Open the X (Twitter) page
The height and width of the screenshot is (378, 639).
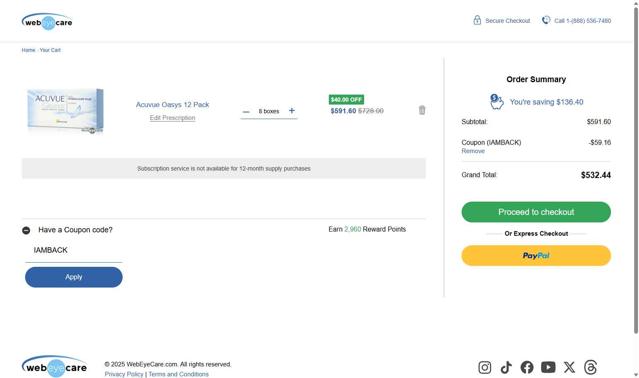coord(569,367)
